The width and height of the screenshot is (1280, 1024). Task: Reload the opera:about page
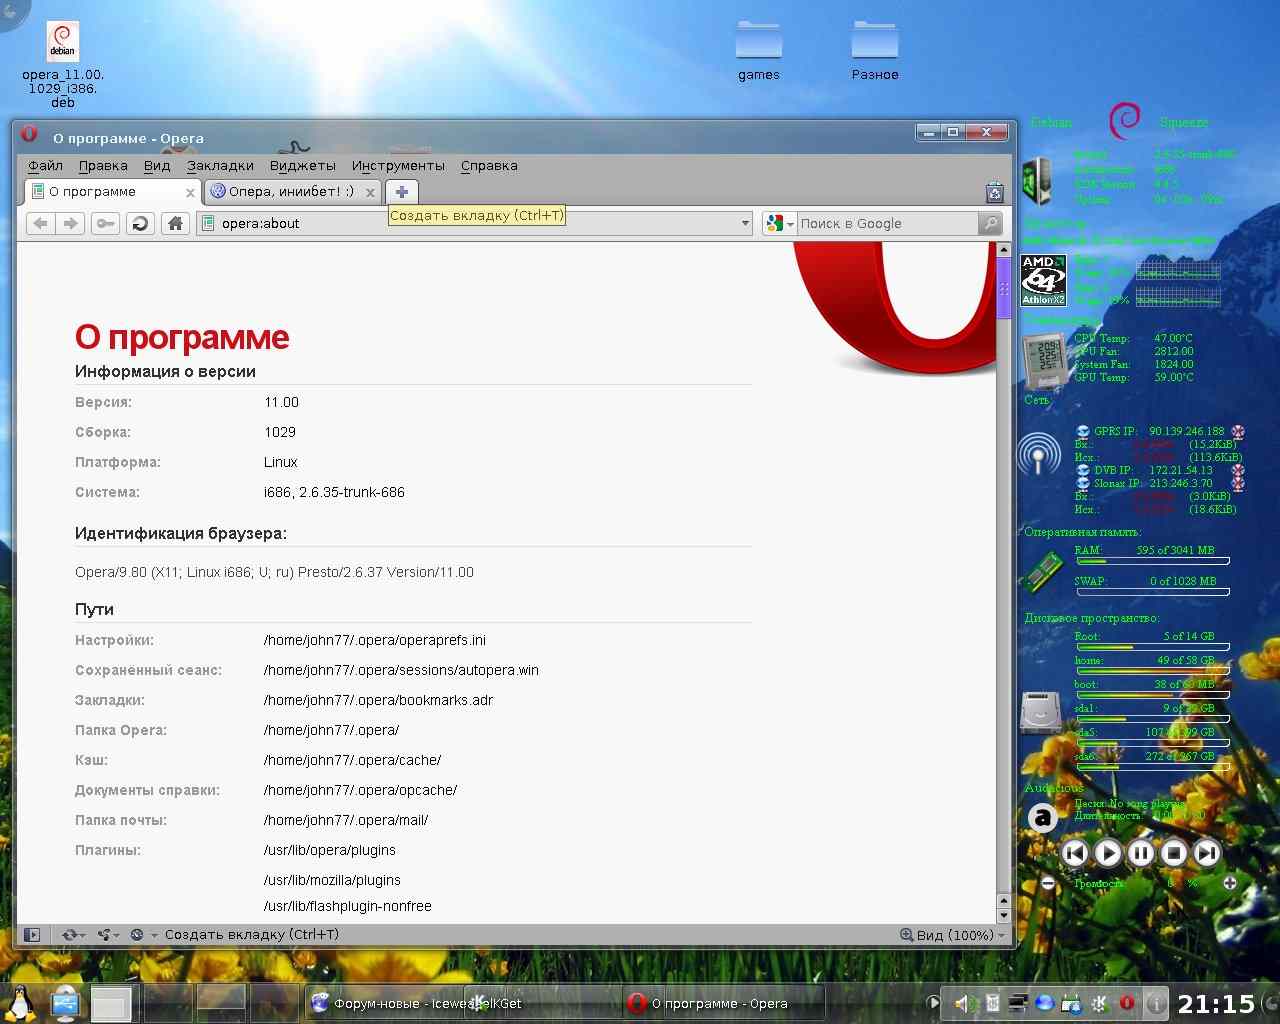[x=140, y=223]
